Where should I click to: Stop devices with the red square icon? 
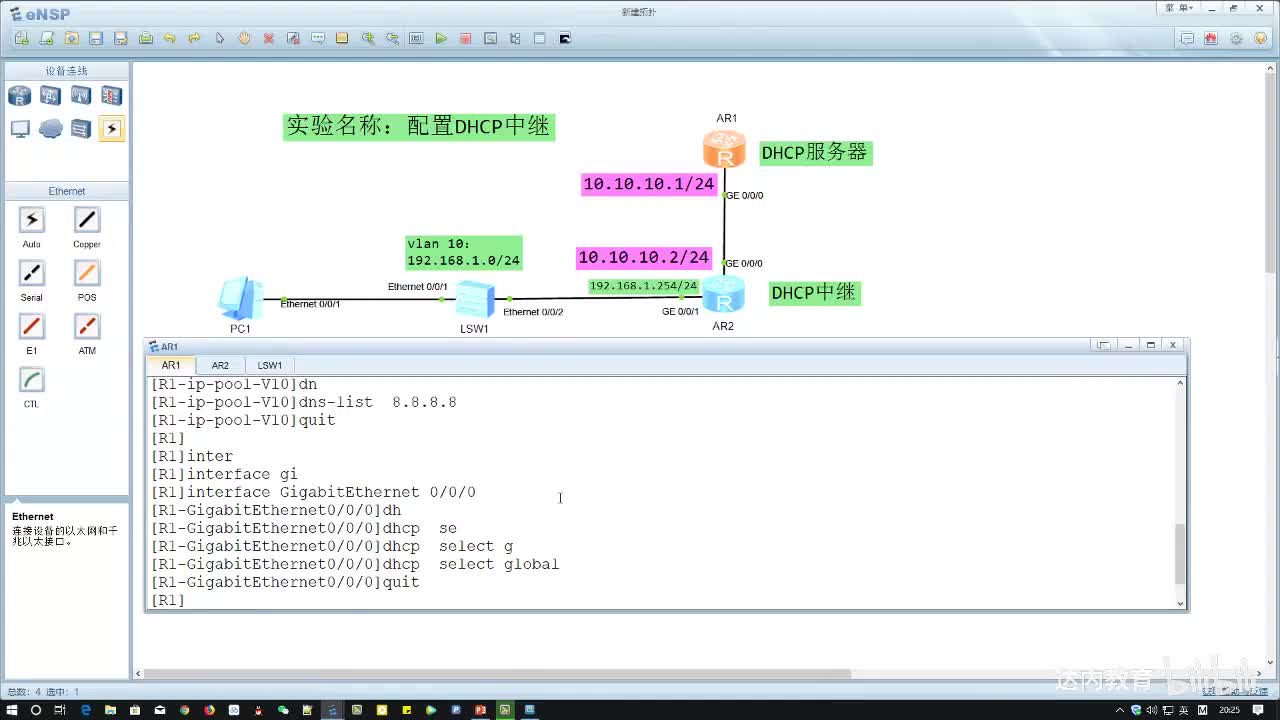pyautogui.click(x=465, y=38)
